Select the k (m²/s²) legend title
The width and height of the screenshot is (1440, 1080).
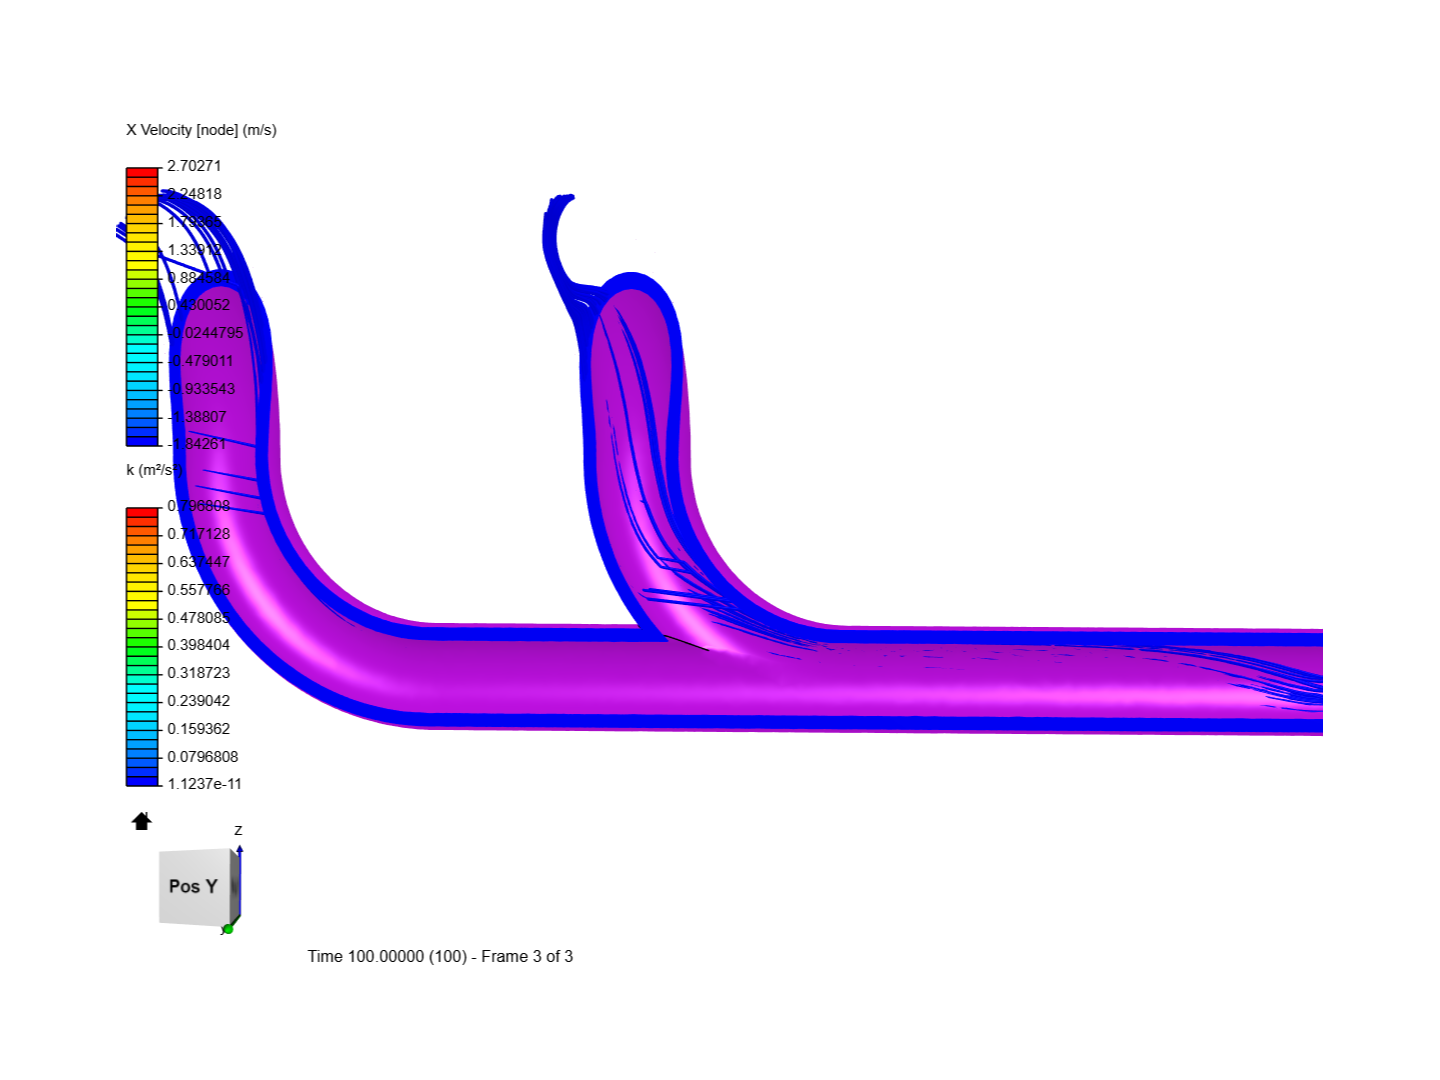[153, 470]
